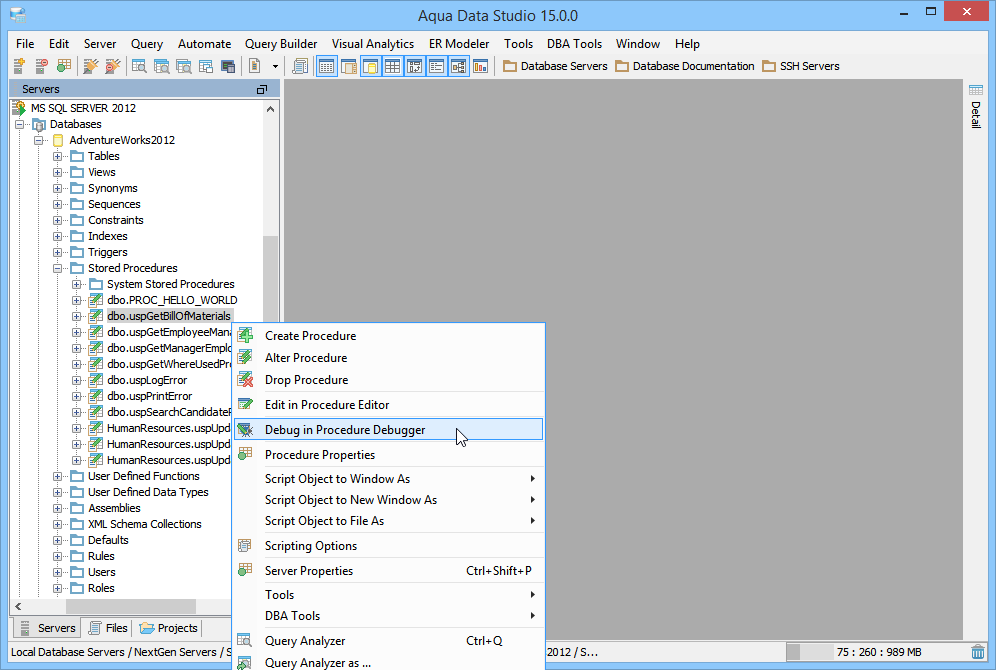Toggle the unhighlighted window-with-sidebar toolbar button
Screen dimensions: 996x670
pyautogui.click(x=349, y=65)
